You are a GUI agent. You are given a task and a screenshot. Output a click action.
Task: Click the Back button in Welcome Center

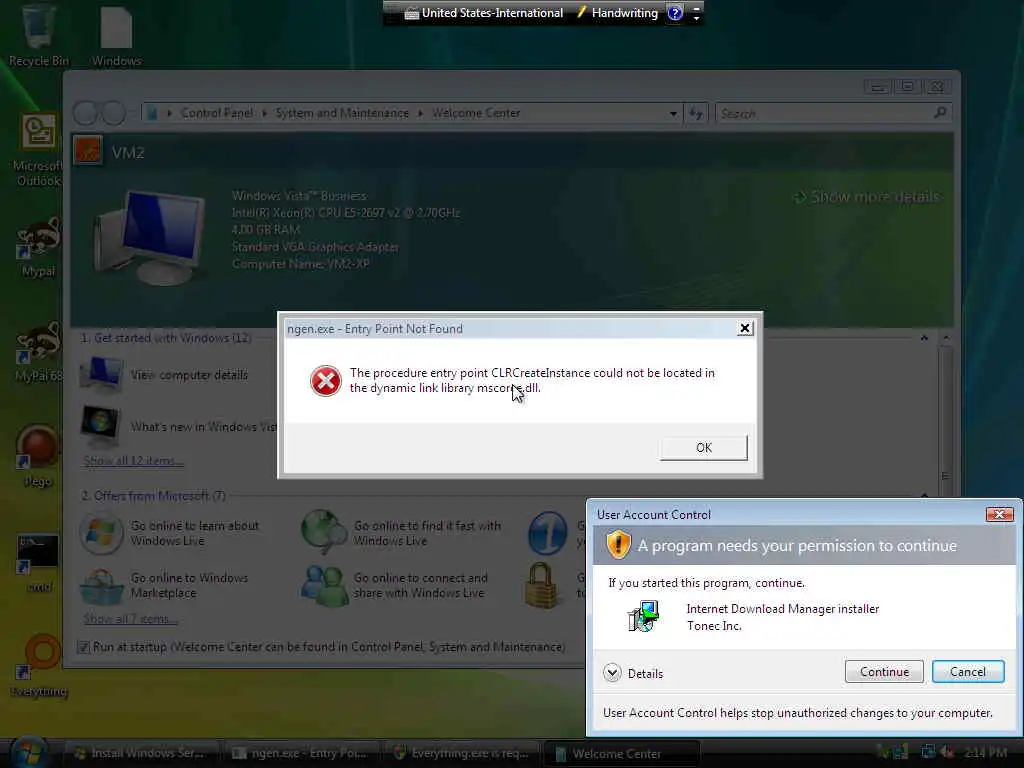86,114
